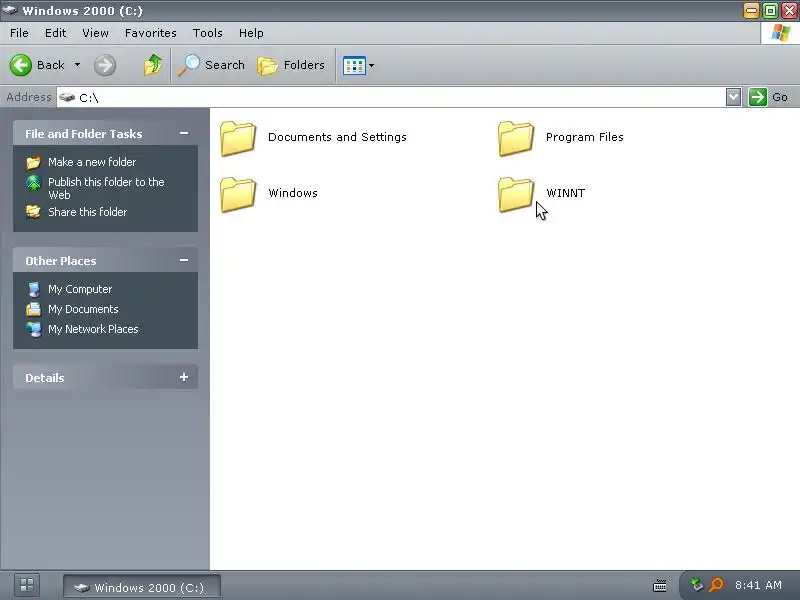Click the My Documents icon in sidebar
Screen dimensions: 800x600
tap(34, 309)
